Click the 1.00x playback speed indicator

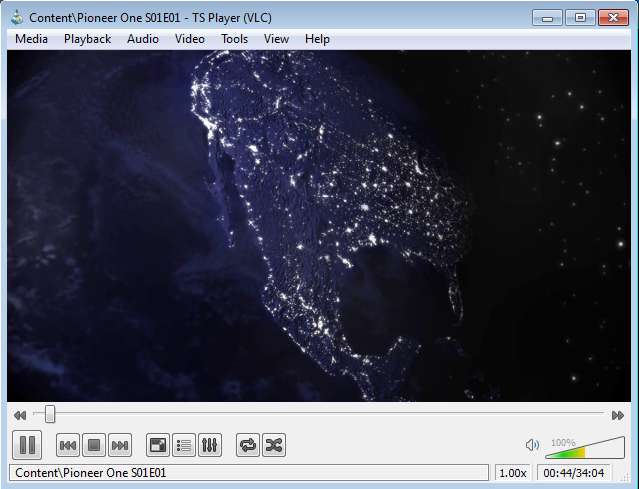pos(513,473)
